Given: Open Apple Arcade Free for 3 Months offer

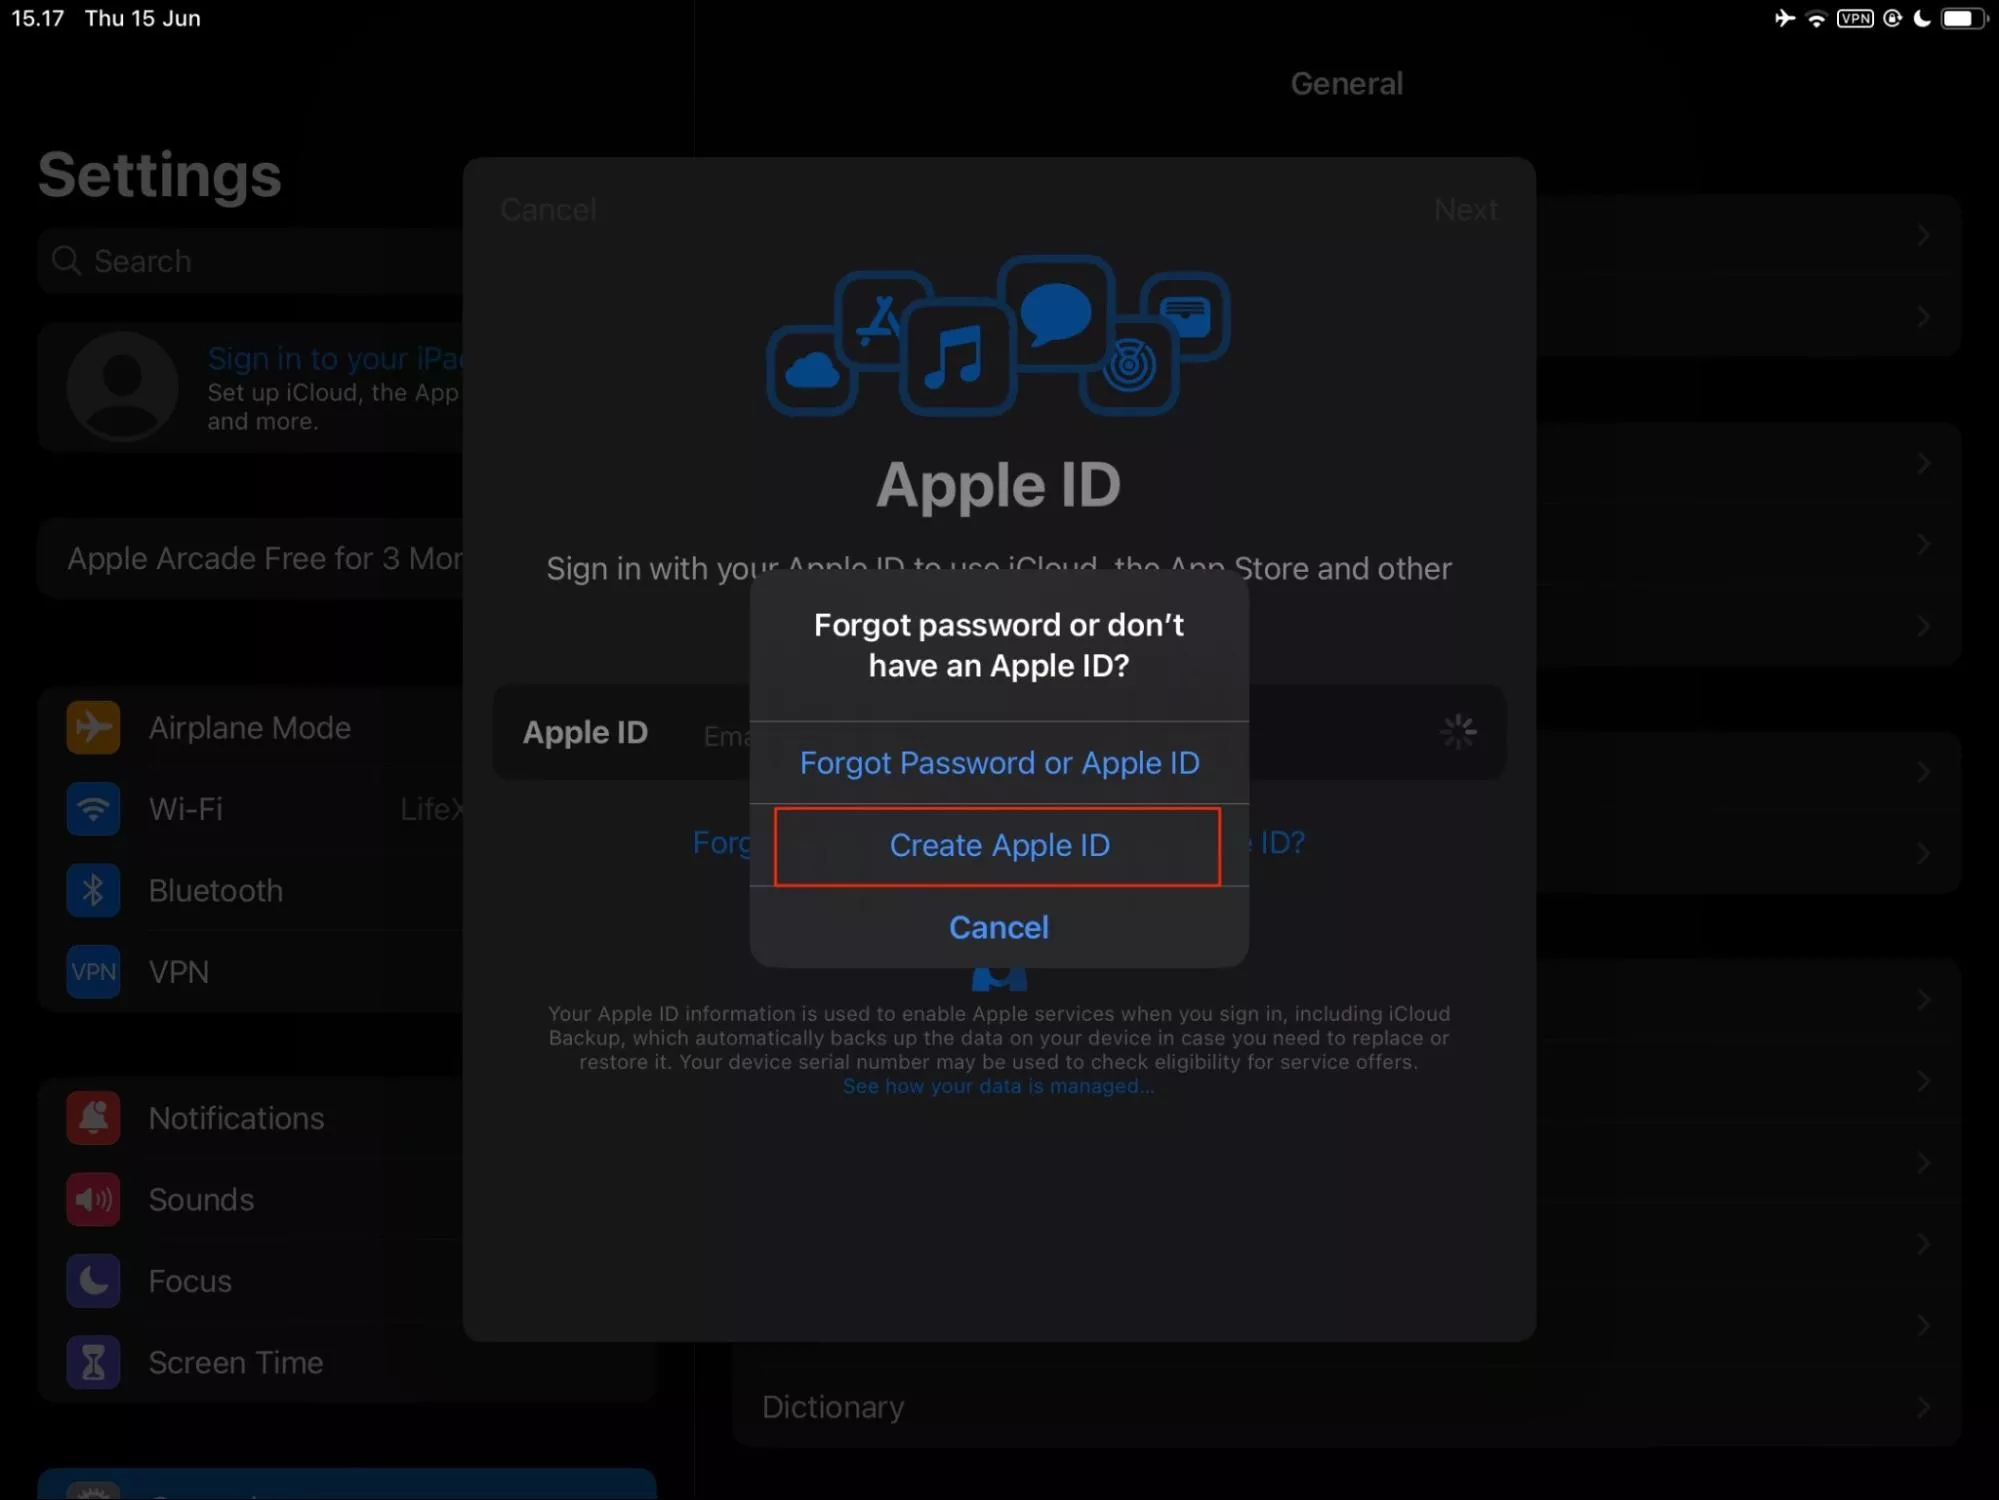Looking at the screenshot, I should click(x=264, y=558).
